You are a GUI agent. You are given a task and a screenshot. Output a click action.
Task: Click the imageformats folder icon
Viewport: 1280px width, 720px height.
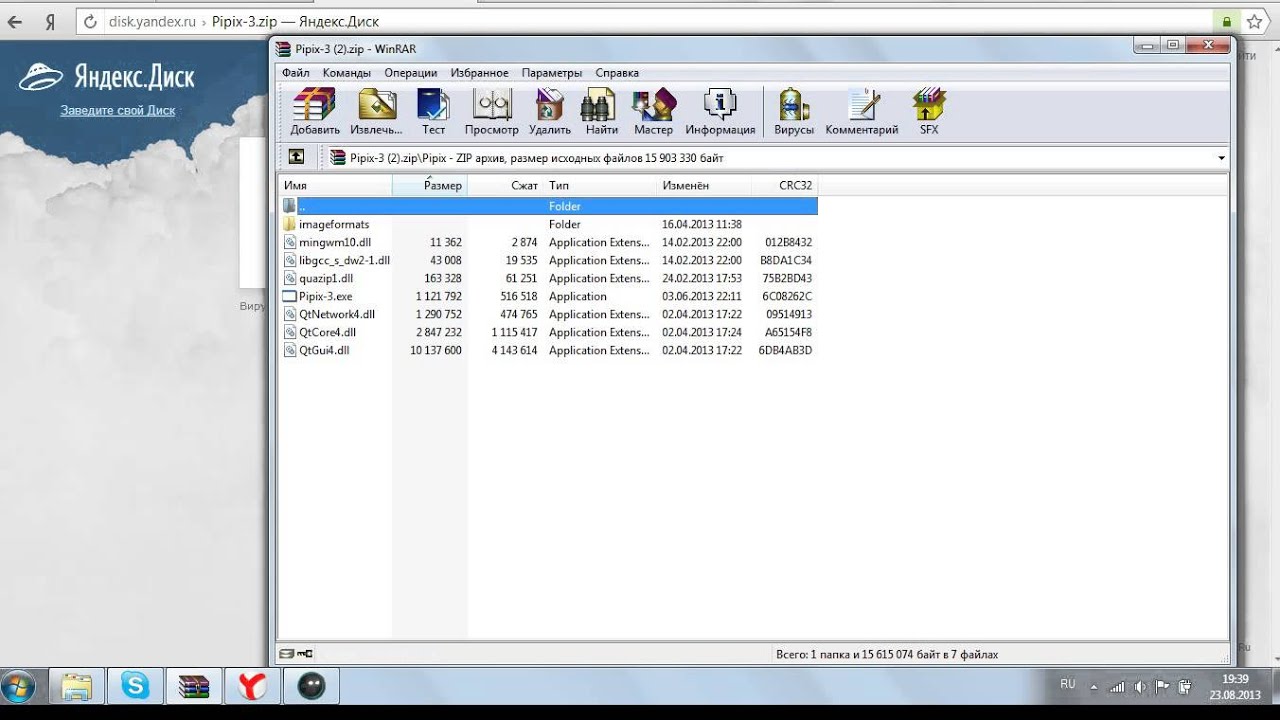[x=289, y=224]
